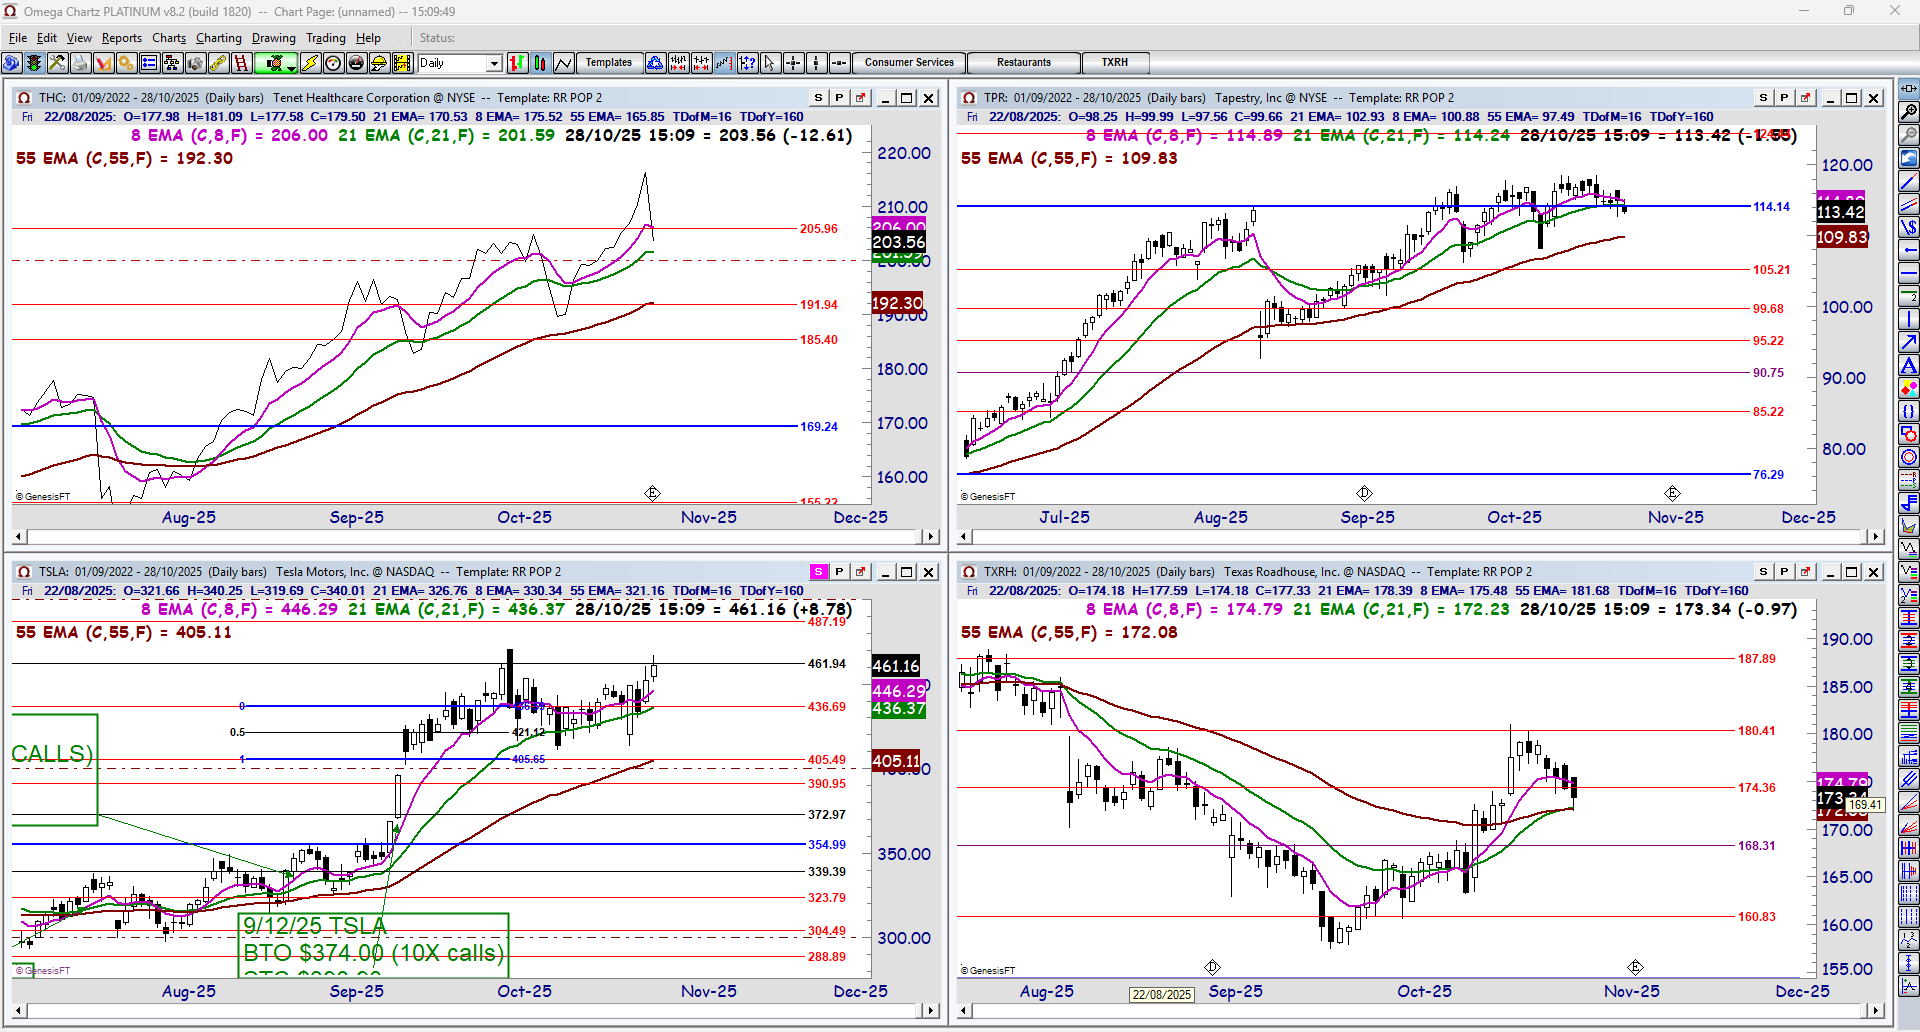Toggle the chart-lock icon on TXRH chart
Screen dimensions: 1920x1032
pos(1805,572)
